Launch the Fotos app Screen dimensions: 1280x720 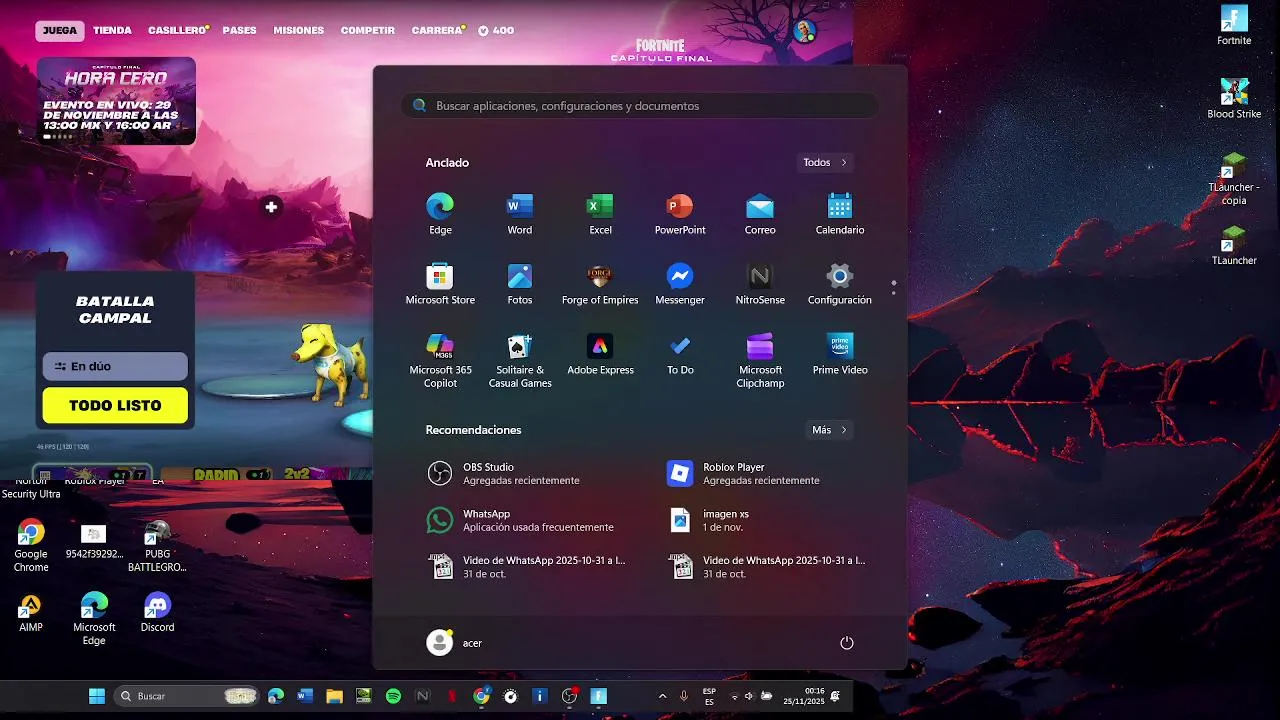520,284
